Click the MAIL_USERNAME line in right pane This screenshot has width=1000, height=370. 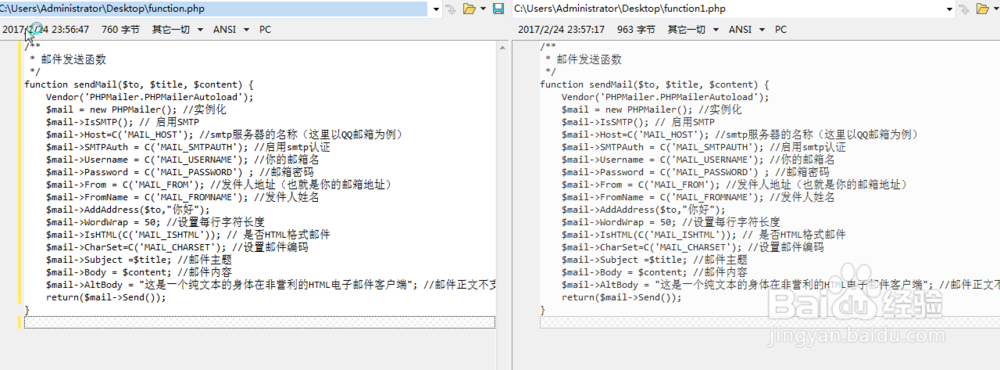click(698, 159)
